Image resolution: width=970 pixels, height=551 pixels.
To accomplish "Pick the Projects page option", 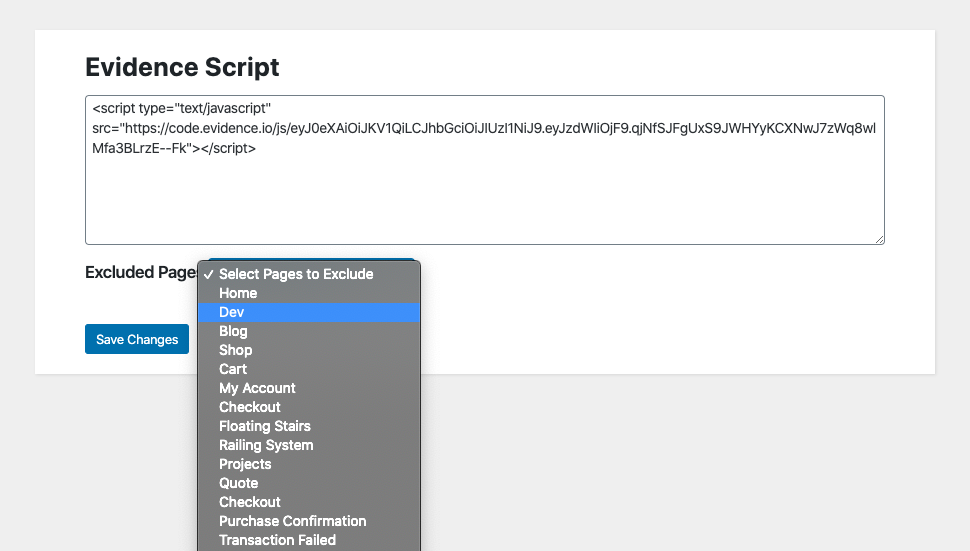I will (x=309, y=464).
